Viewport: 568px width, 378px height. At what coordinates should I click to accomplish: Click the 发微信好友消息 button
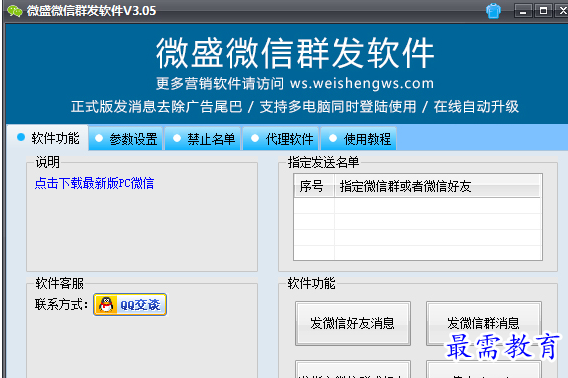352,323
